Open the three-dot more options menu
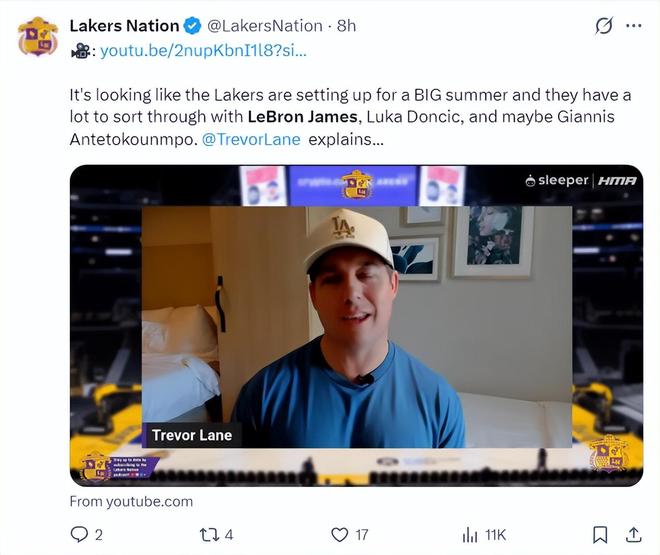Viewport: 660px width, 555px height. [633, 26]
